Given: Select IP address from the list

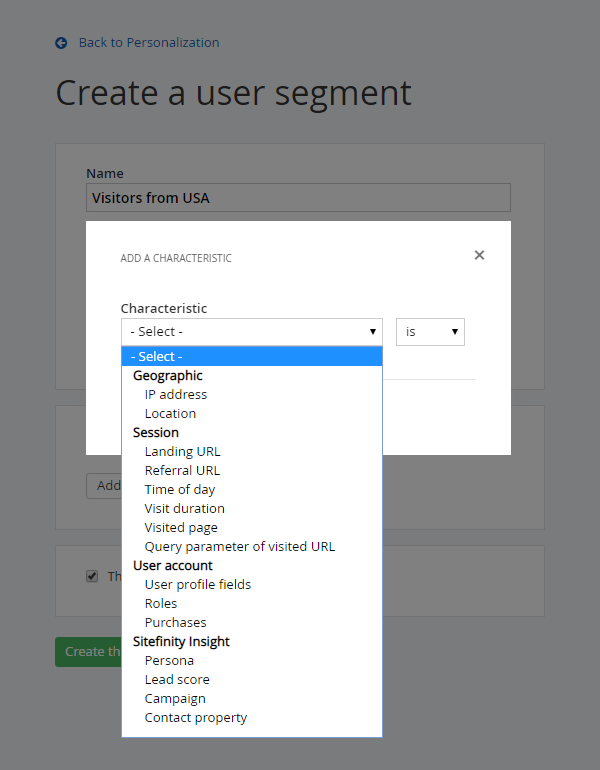Looking at the screenshot, I should [176, 395].
